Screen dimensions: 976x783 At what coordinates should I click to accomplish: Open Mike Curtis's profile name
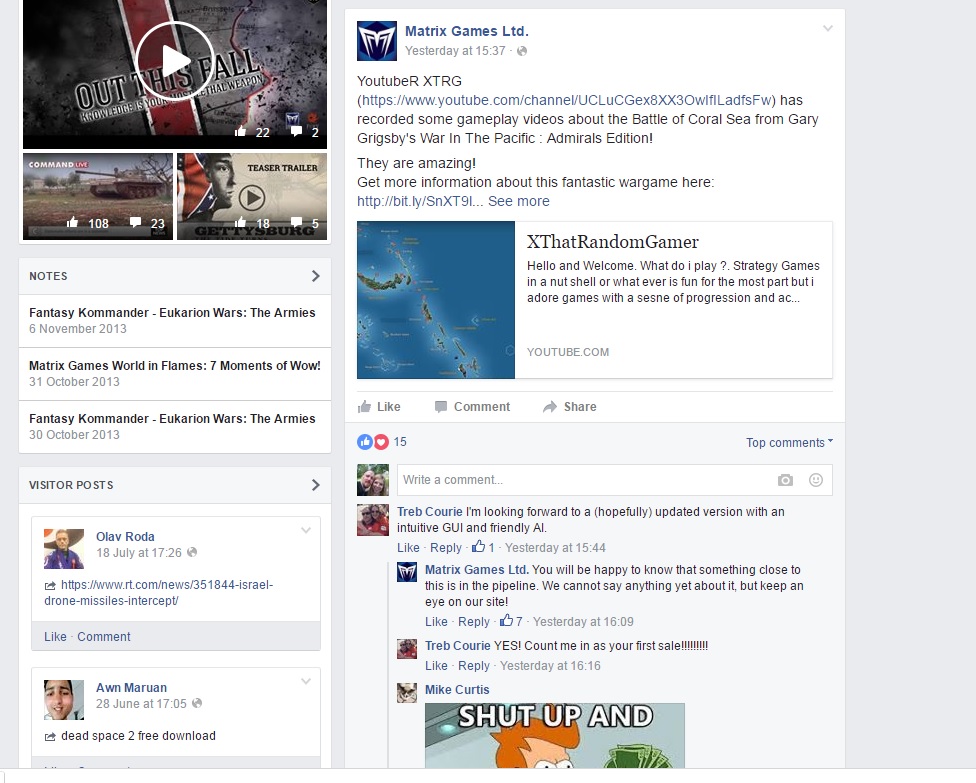[457, 690]
